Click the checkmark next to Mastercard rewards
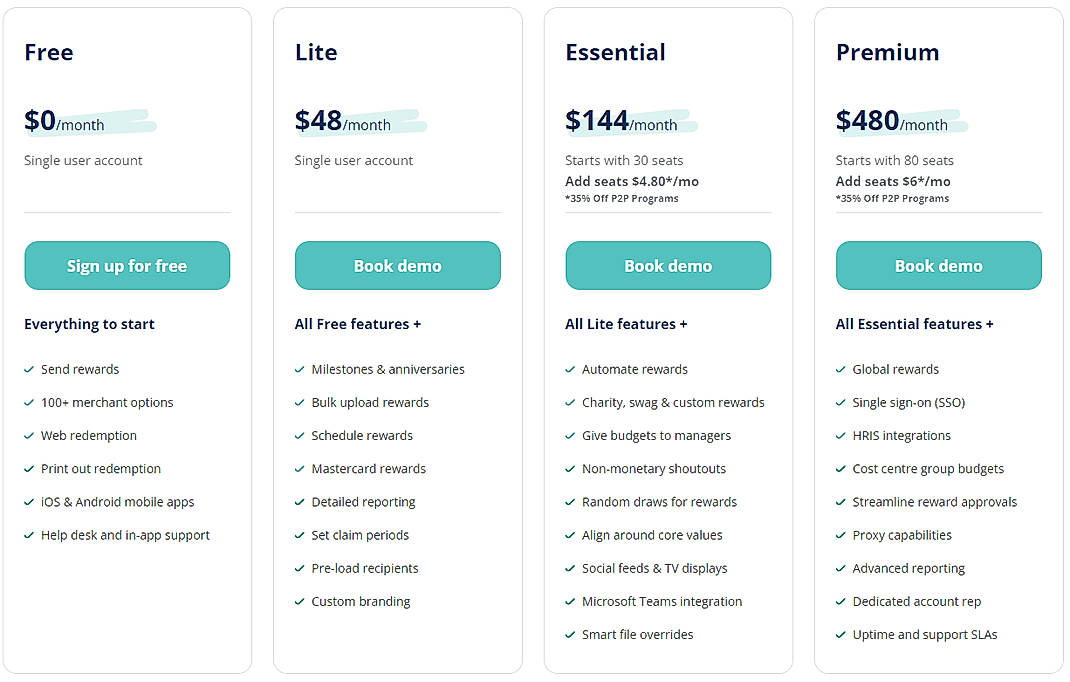This screenshot has height=682, width=1070. pos(299,468)
